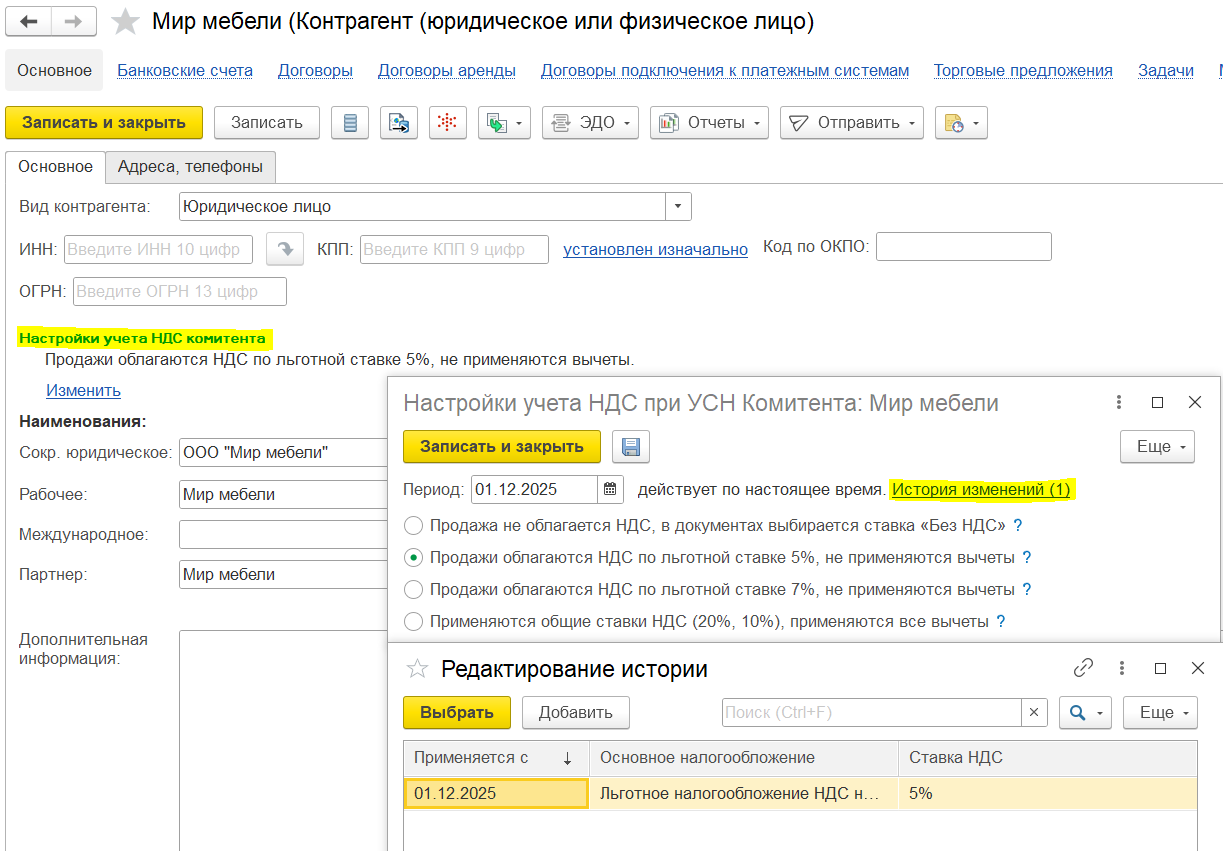Select the 7% reduced VAT rate option
The width and height of the screenshot is (1223, 851).
[x=412, y=590]
